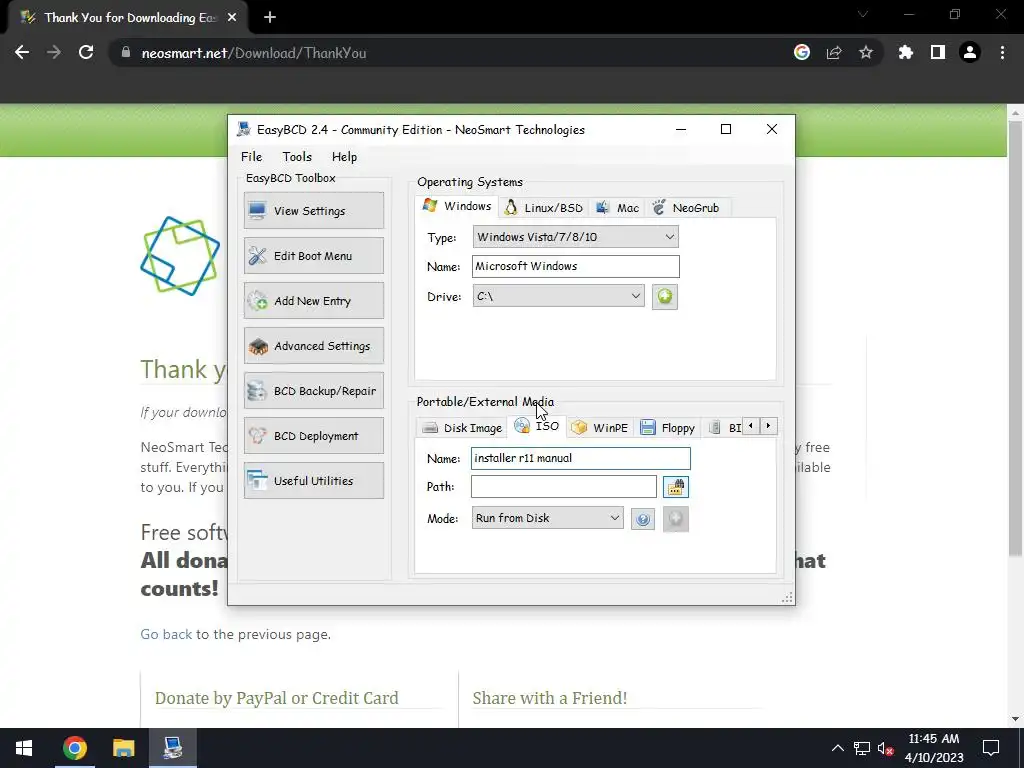
Task: Click the browser forward arrow
Action: click(54, 52)
